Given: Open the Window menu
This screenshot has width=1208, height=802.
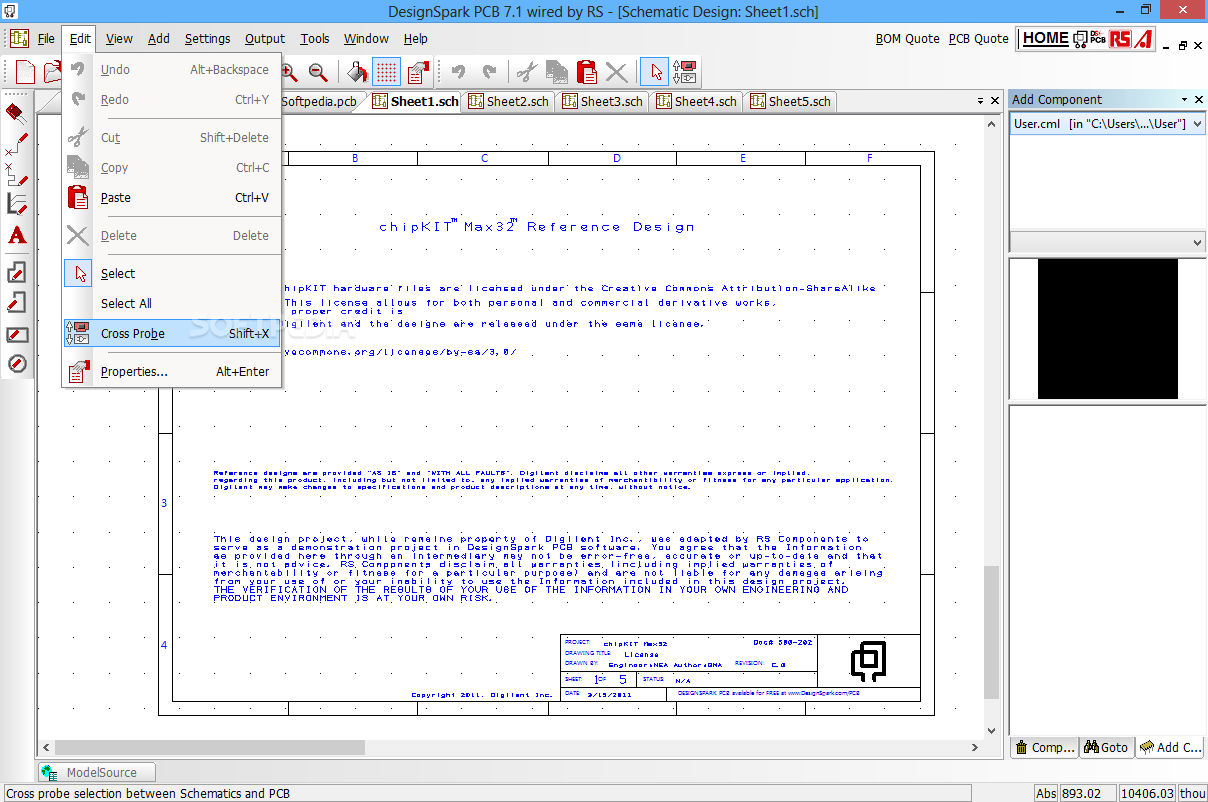Looking at the screenshot, I should [x=366, y=39].
